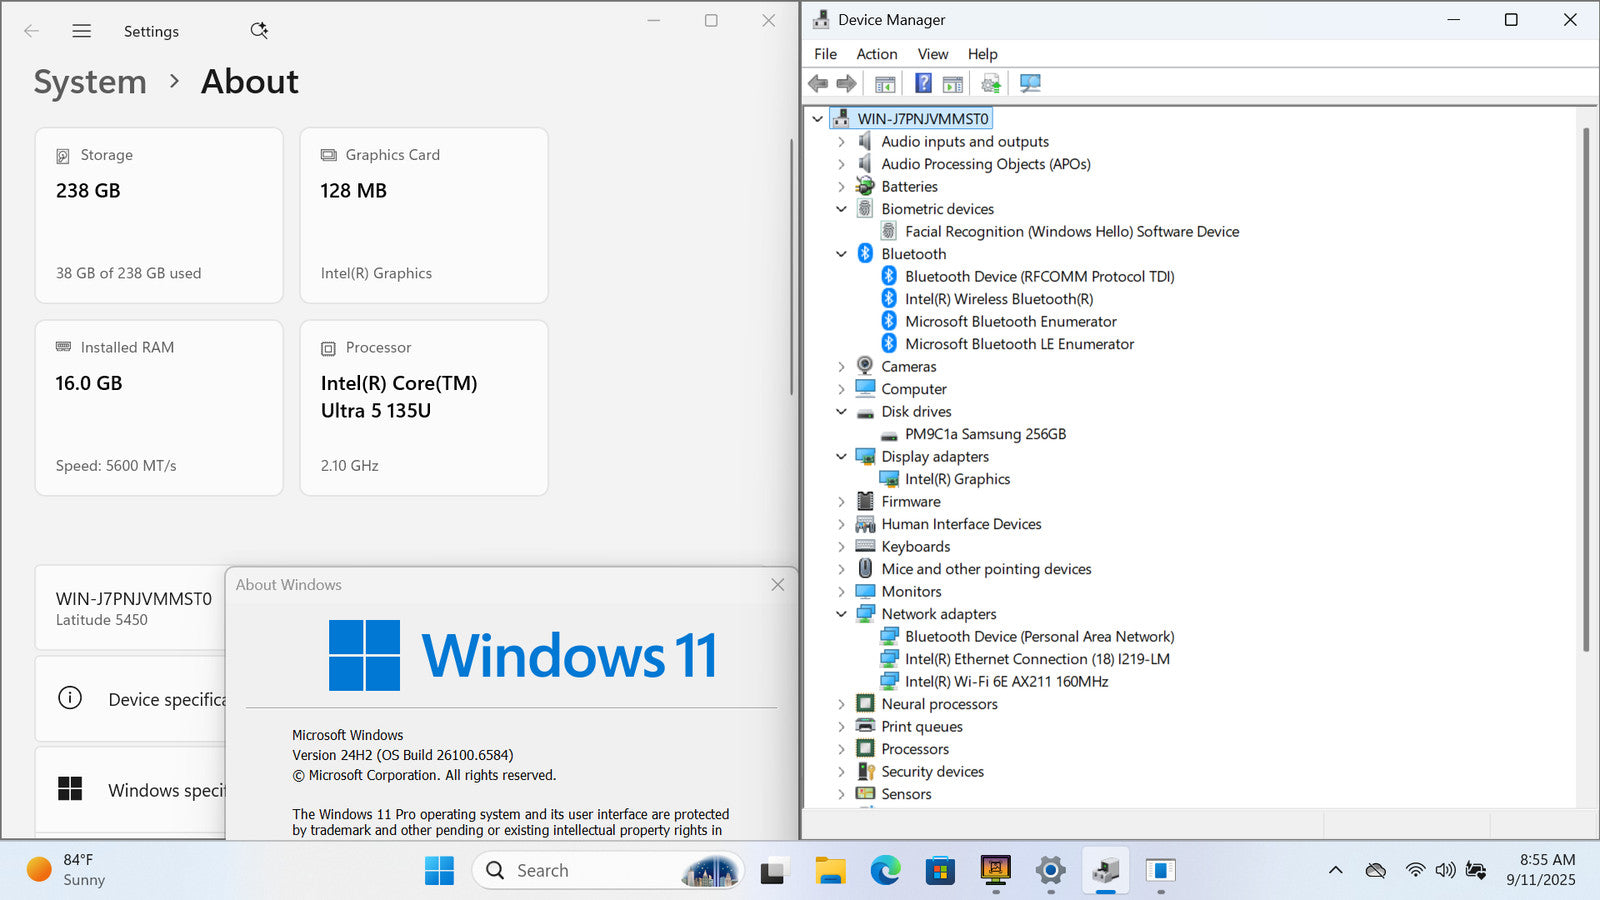Click Show/Hide Console Tree toolbar icon
1600x900 pixels.
click(885, 84)
